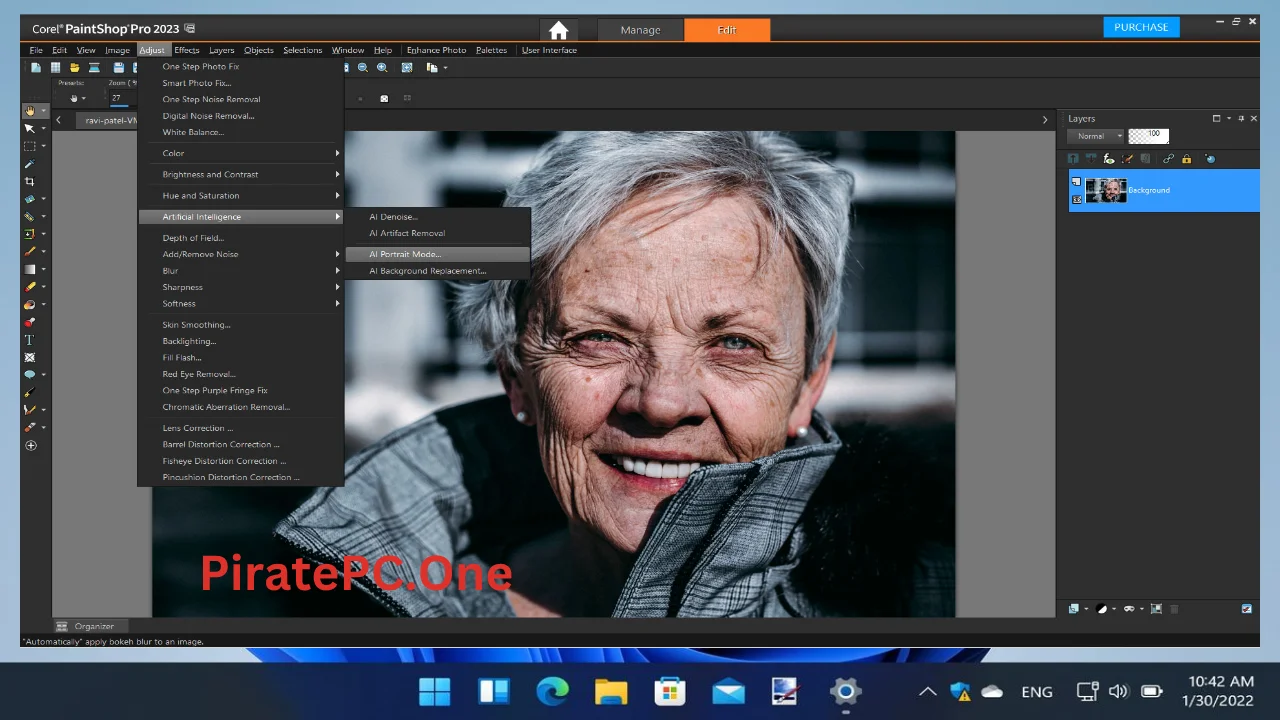
Task: Click the New file icon in toolbar
Action: click(36, 68)
